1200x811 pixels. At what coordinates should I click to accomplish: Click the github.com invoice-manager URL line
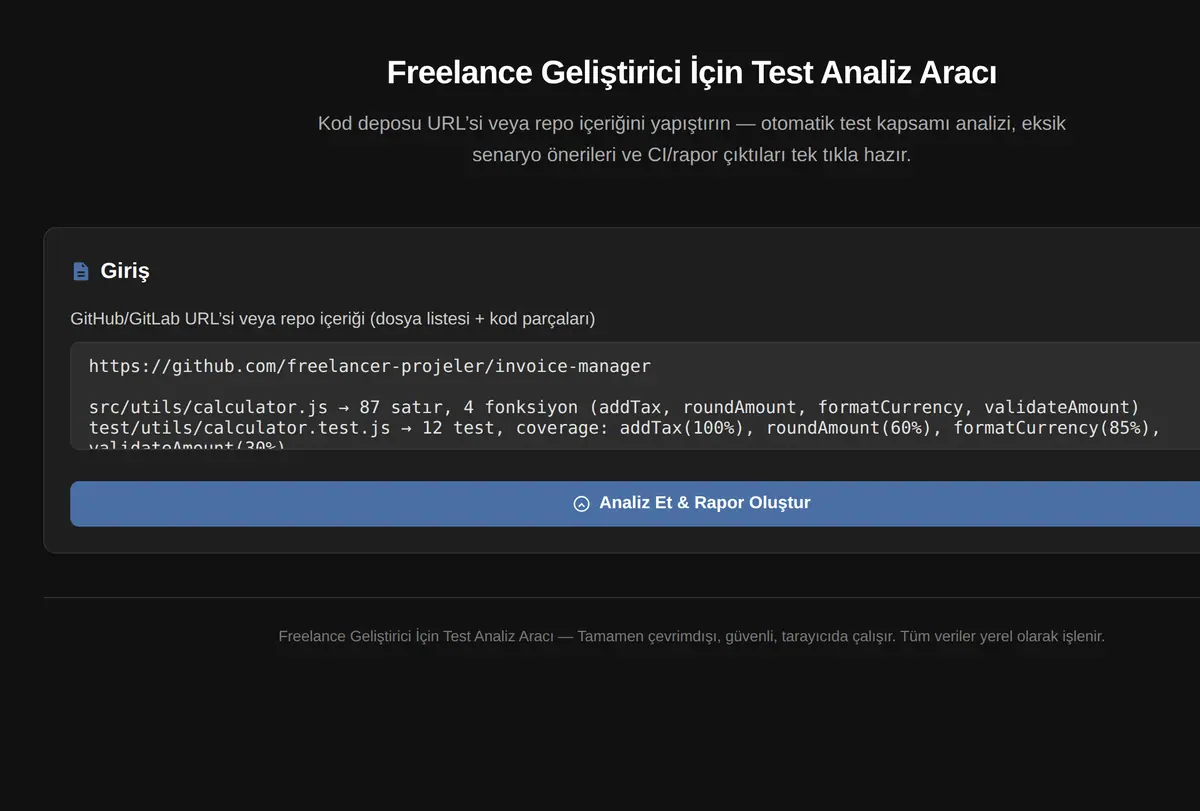pyautogui.click(x=370, y=366)
